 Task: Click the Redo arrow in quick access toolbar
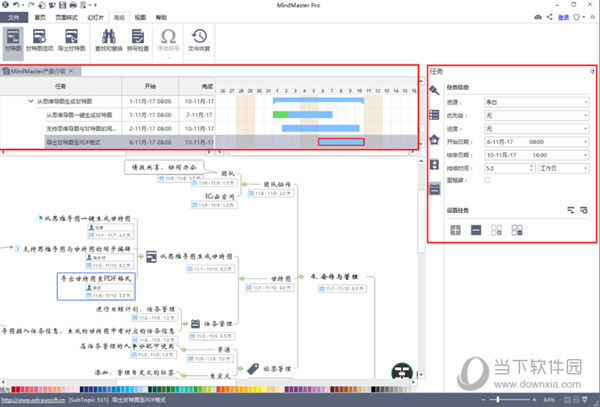pyautogui.click(x=31, y=5)
